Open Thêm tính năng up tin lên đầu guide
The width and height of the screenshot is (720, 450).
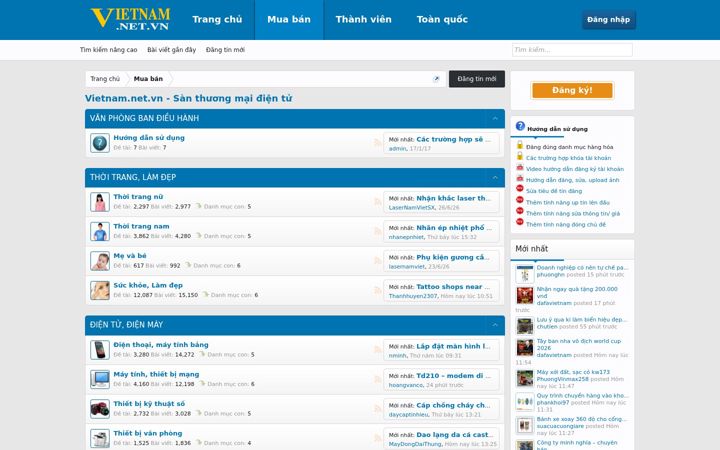point(568,202)
